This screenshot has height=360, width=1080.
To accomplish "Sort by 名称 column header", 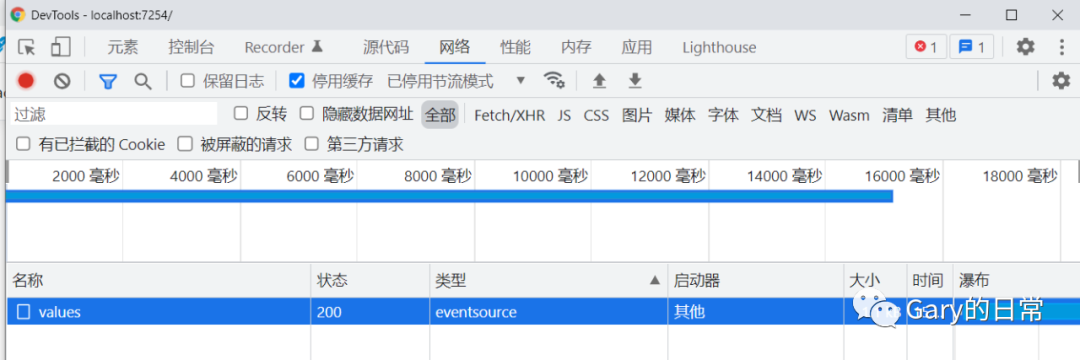I will click(158, 280).
